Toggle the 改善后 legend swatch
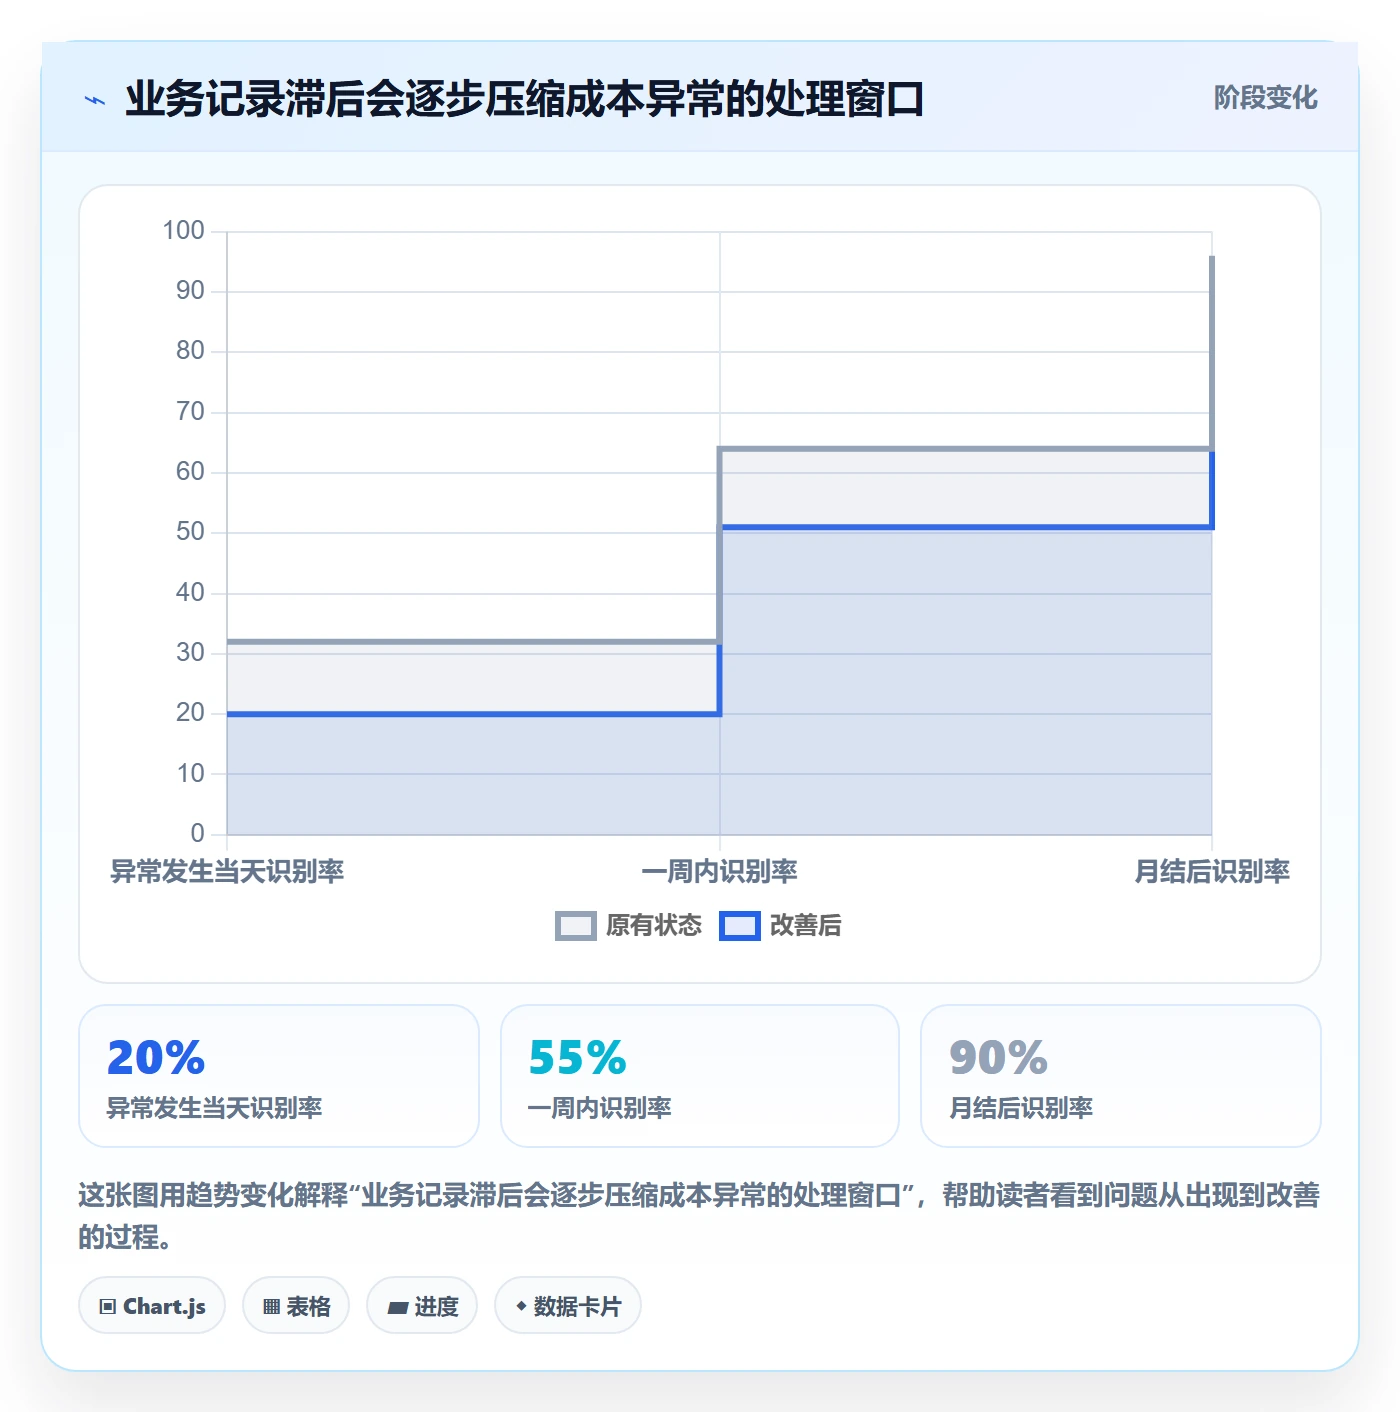 tap(740, 926)
